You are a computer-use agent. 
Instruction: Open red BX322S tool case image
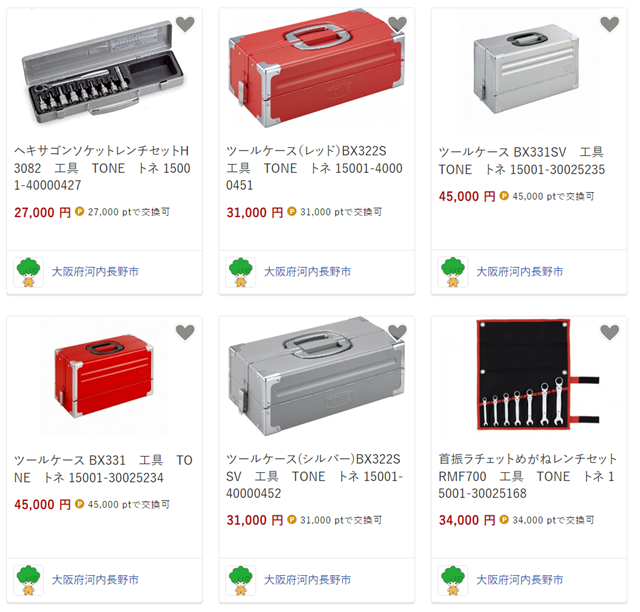(316, 69)
